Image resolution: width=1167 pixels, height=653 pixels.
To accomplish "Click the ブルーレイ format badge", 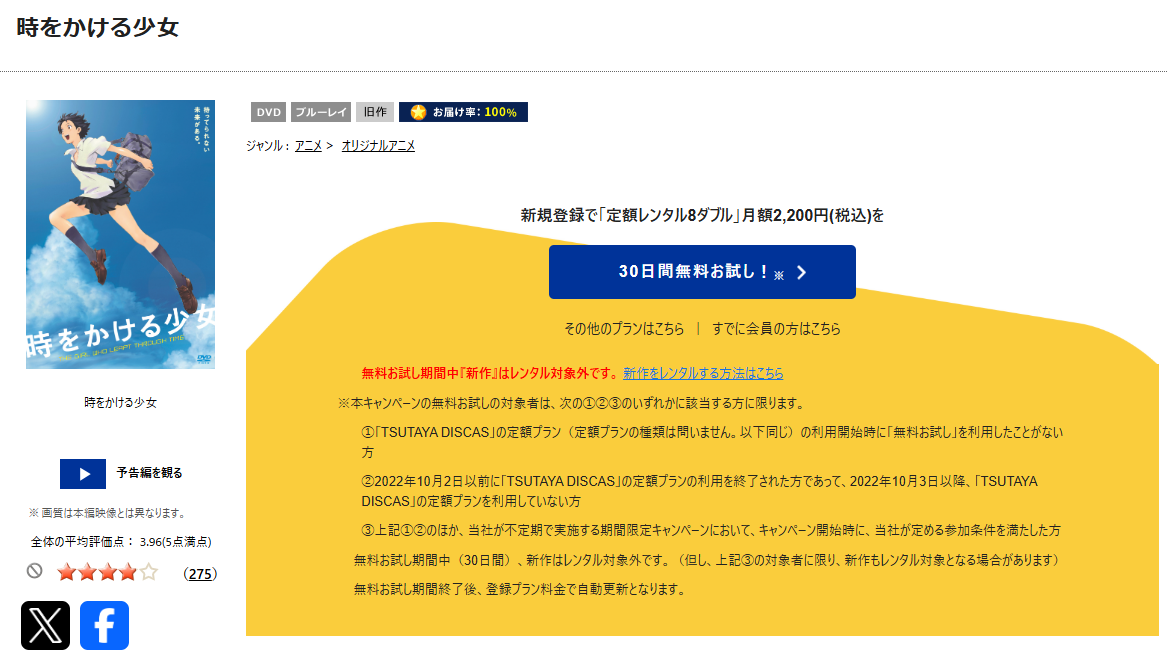I will (320, 112).
